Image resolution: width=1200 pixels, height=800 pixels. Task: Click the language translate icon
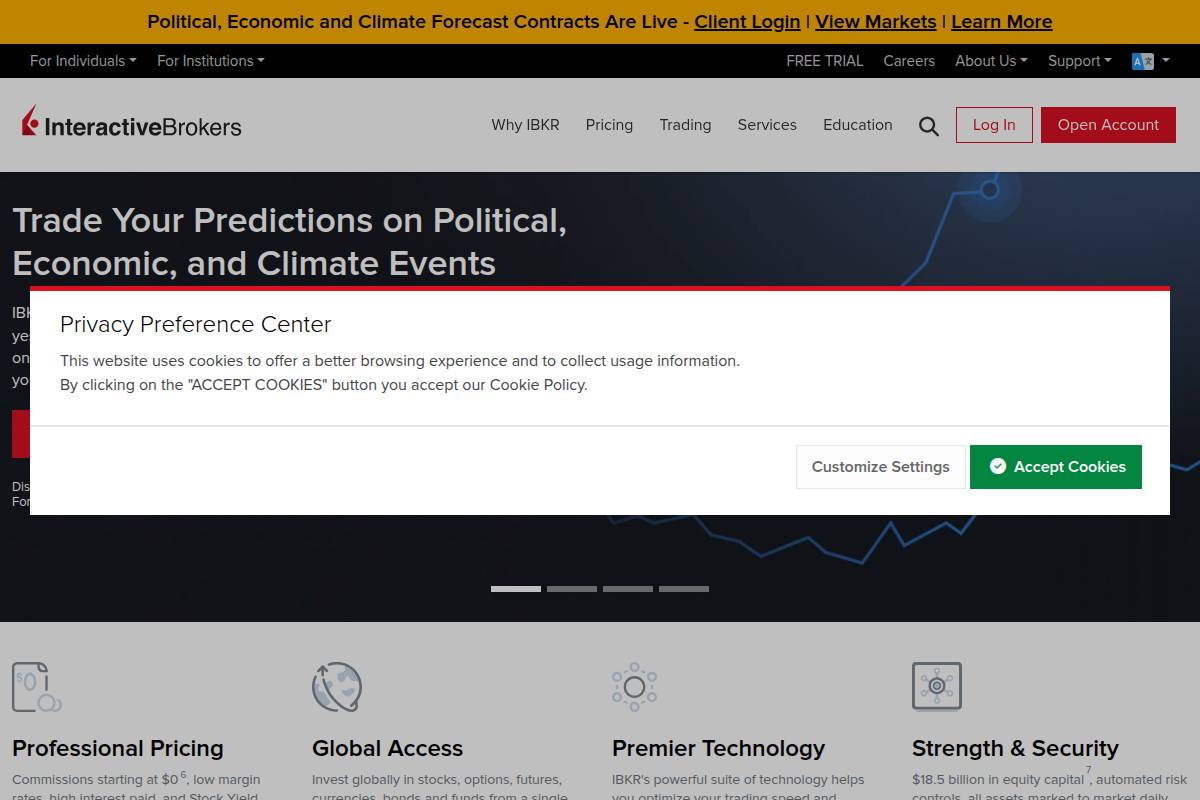click(1143, 61)
